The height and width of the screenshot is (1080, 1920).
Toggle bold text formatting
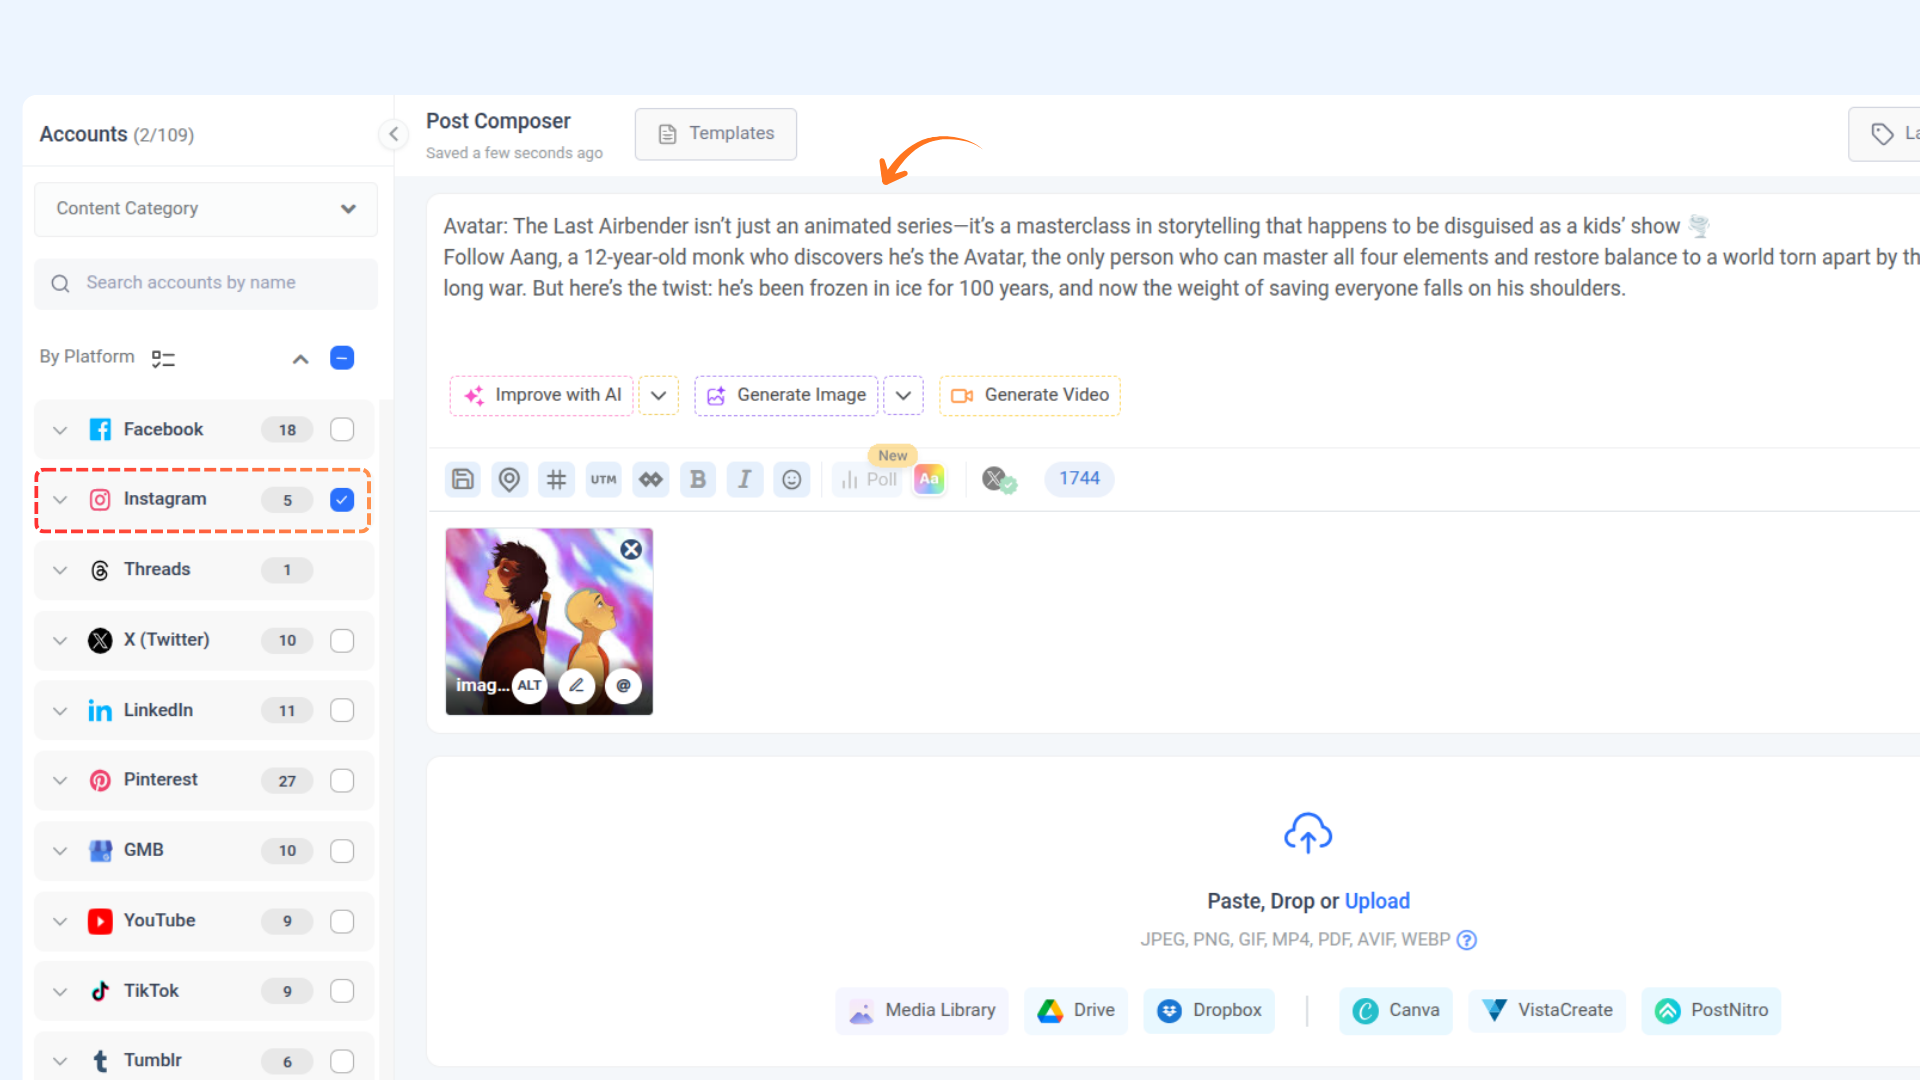point(698,479)
